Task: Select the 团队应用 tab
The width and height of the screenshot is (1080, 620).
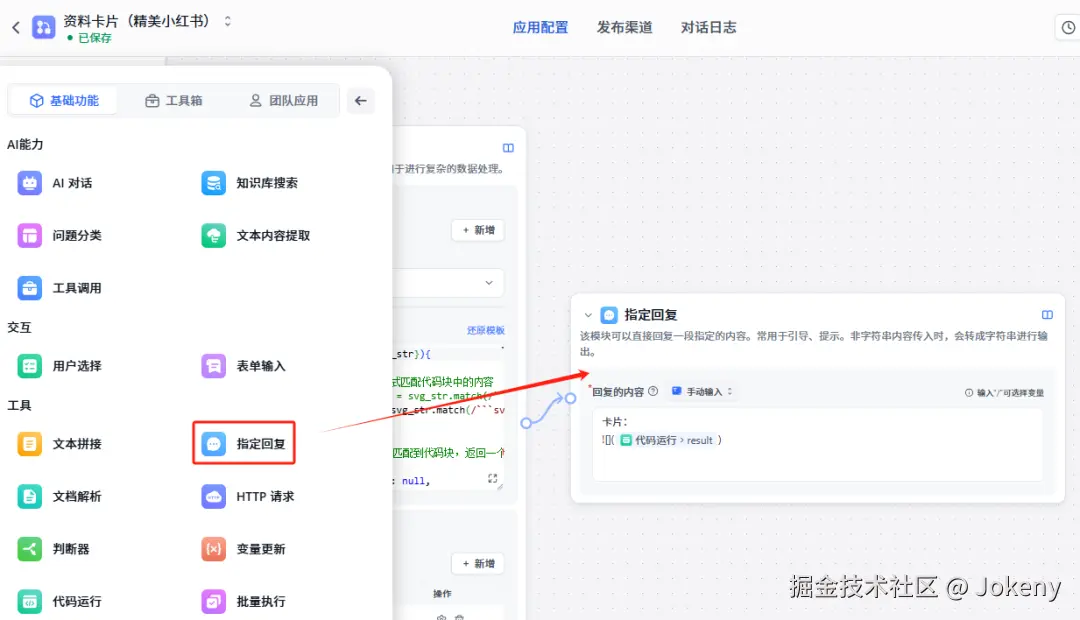Action: click(x=283, y=101)
